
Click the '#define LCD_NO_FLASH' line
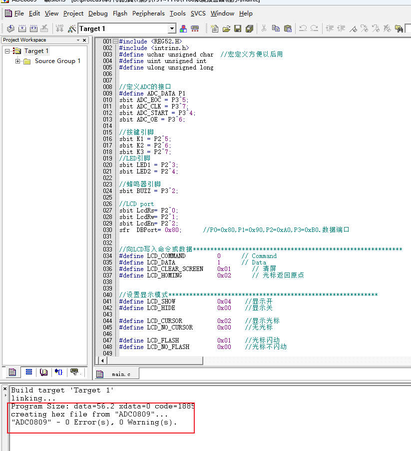(x=154, y=347)
